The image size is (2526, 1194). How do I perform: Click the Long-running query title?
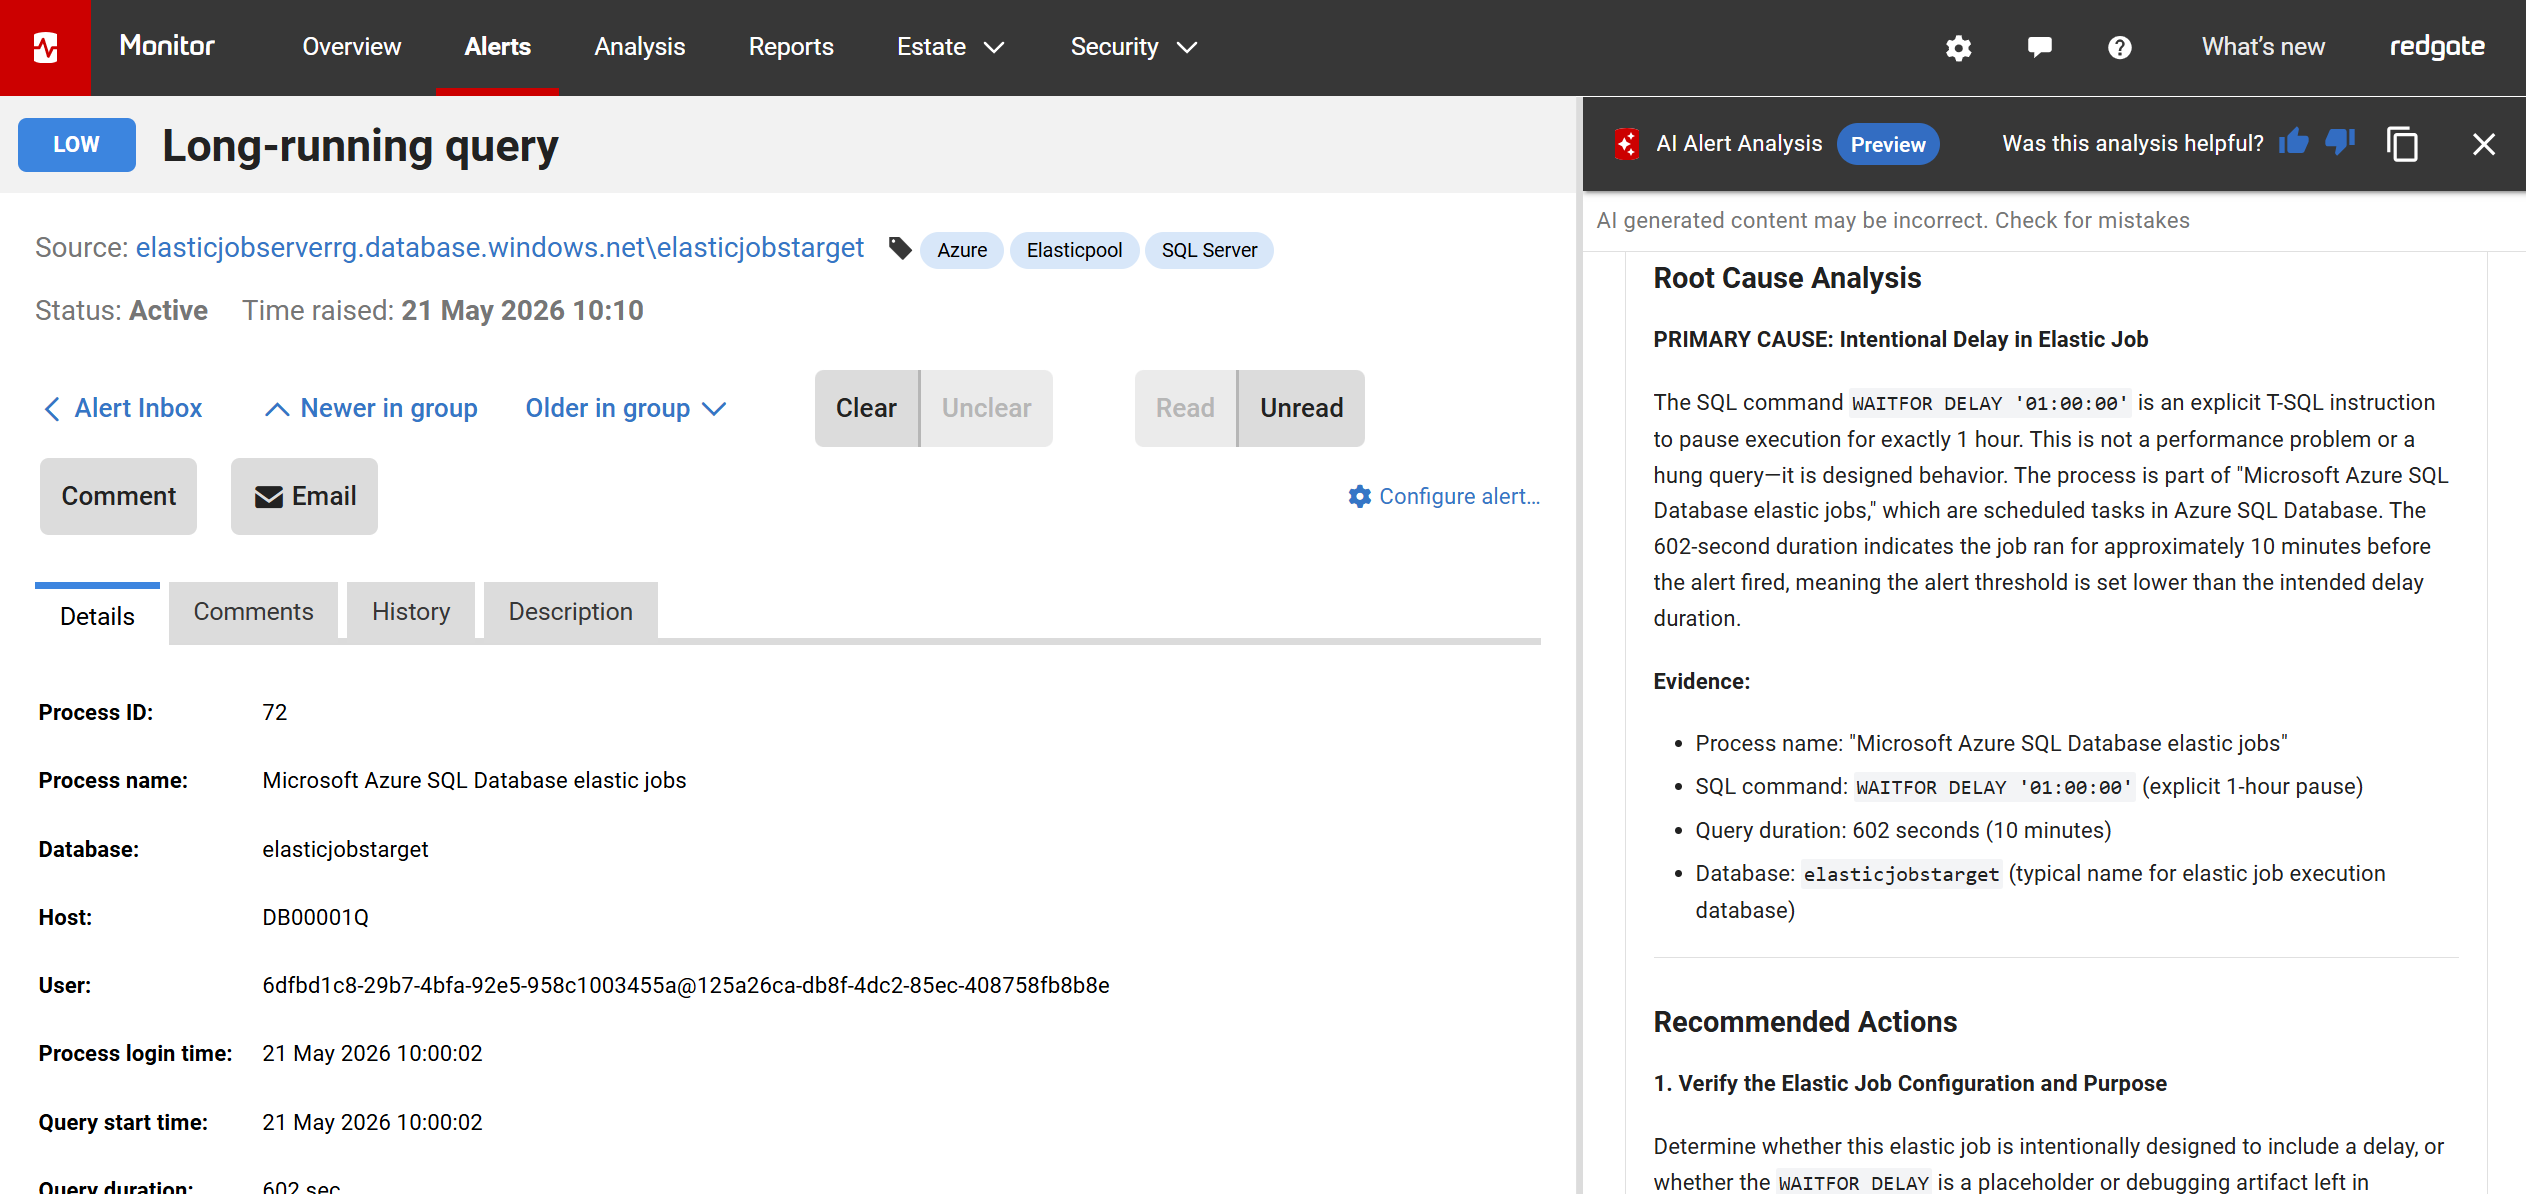tap(360, 146)
